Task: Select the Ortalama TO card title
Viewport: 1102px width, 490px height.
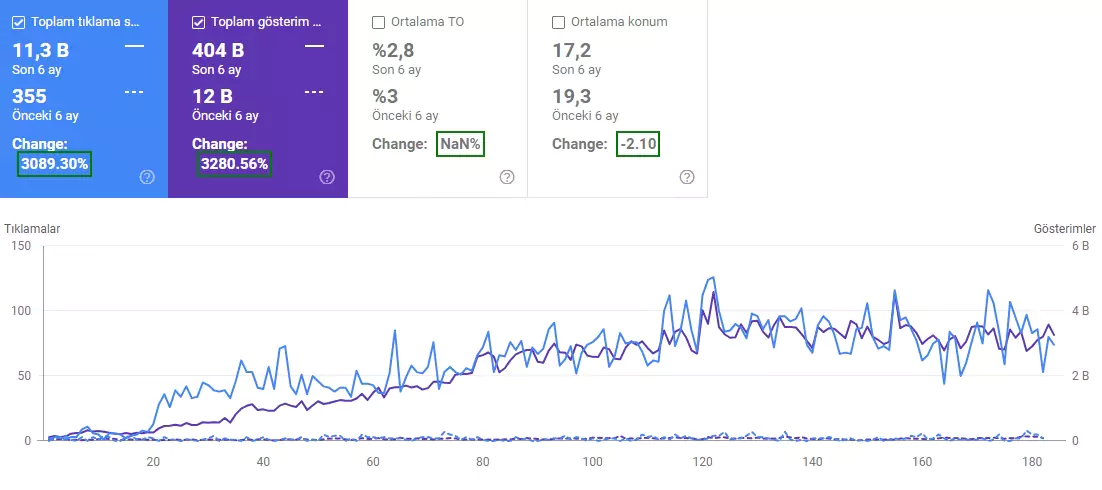Action: point(427,22)
